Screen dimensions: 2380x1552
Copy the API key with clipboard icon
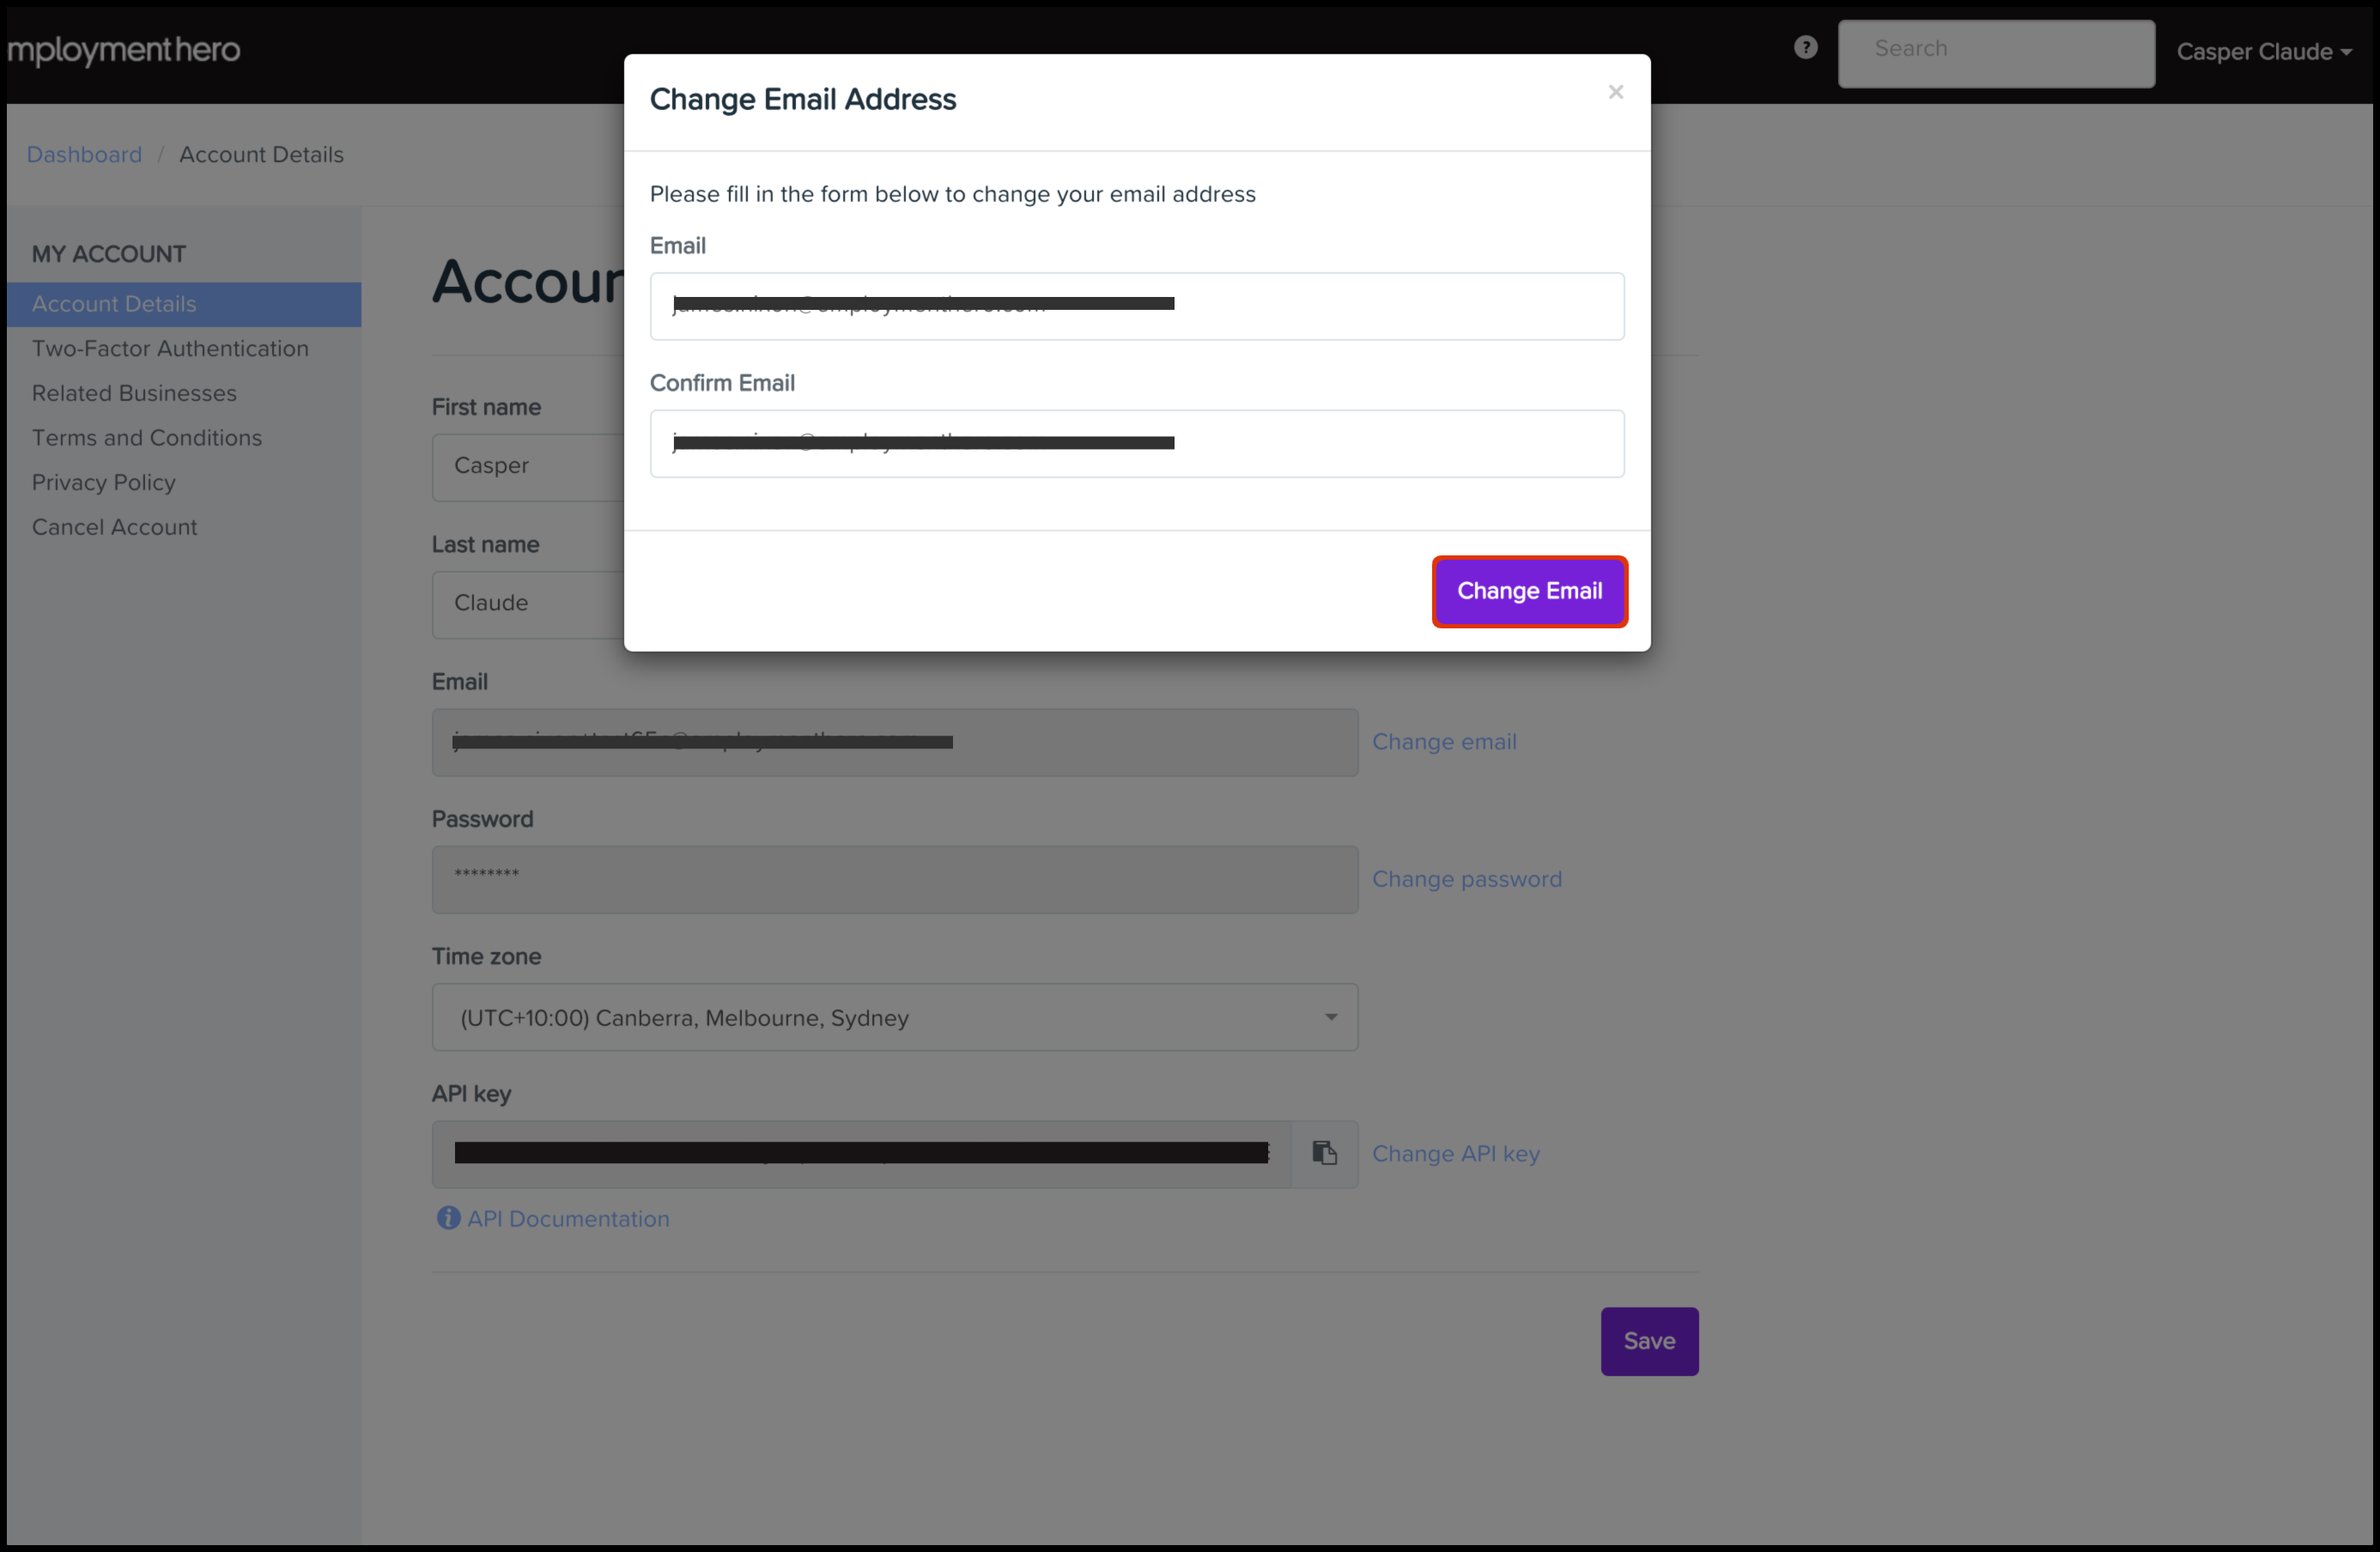[1324, 1154]
